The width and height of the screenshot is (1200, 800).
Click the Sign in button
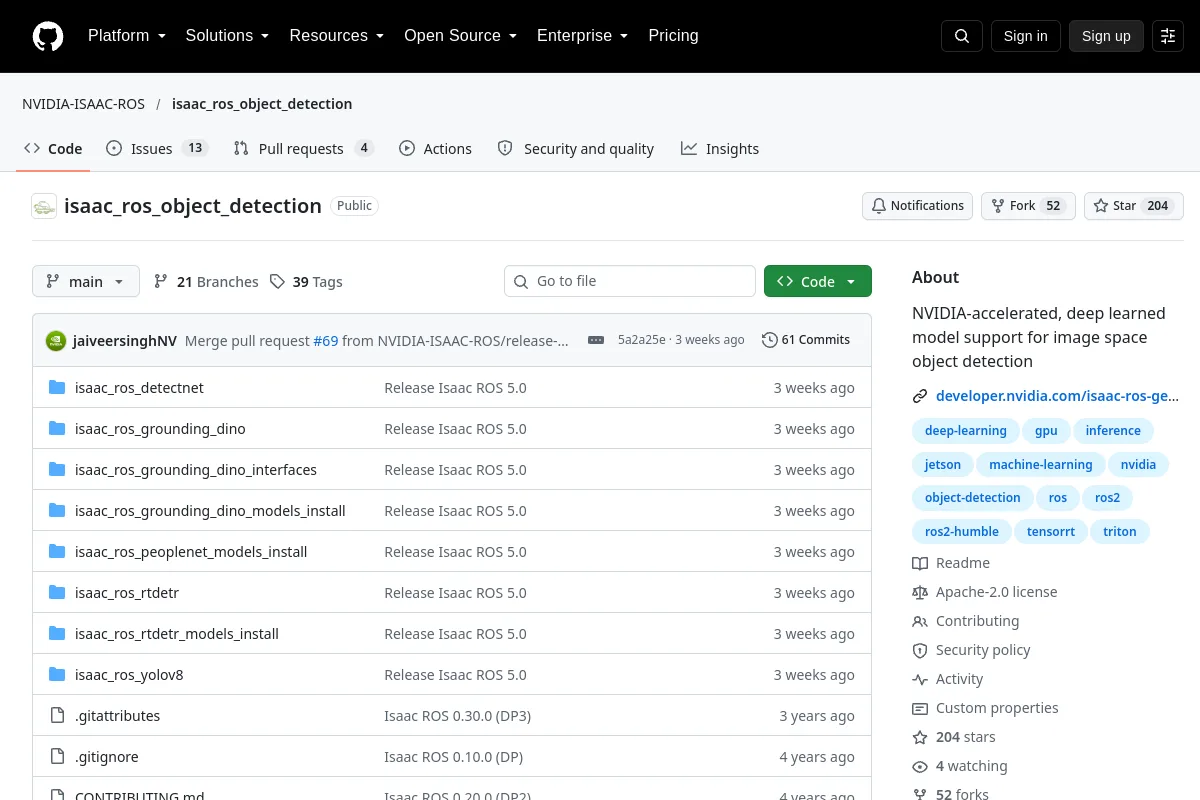tap(1025, 36)
